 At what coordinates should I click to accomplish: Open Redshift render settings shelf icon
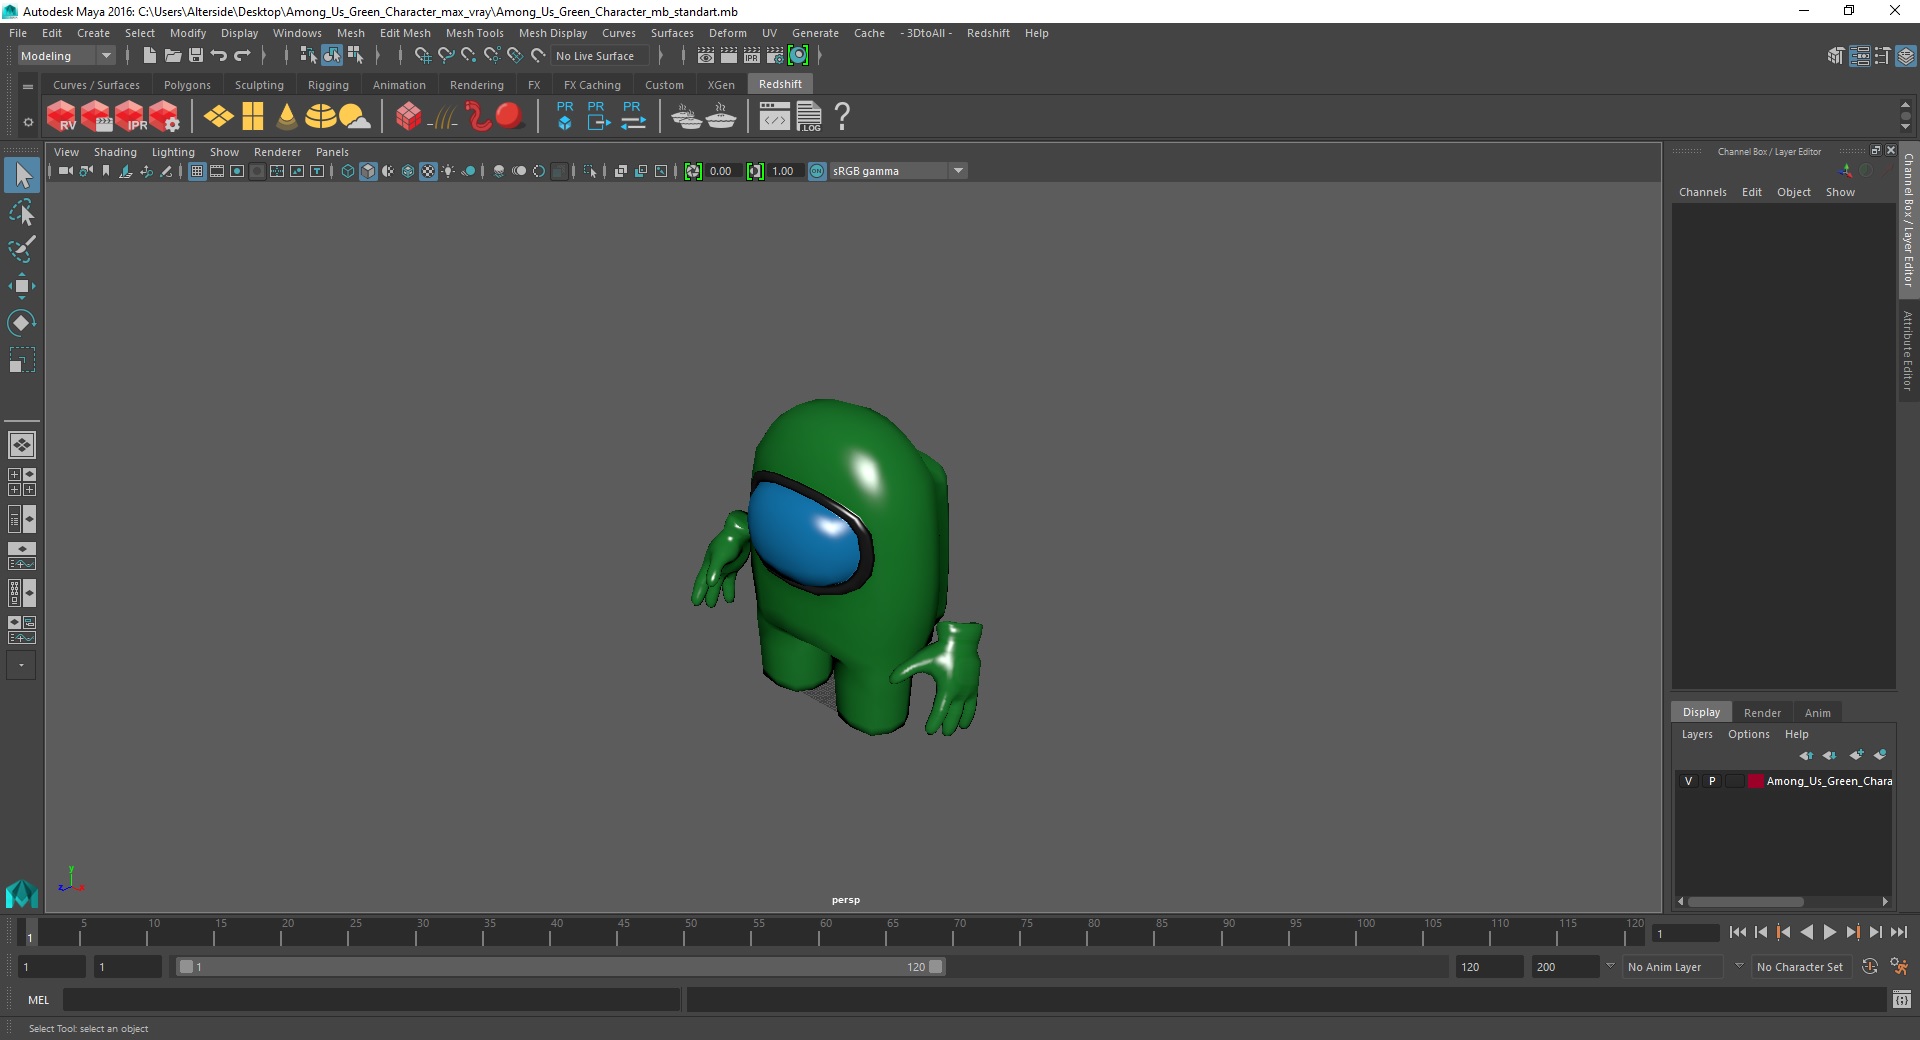point(164,117)
